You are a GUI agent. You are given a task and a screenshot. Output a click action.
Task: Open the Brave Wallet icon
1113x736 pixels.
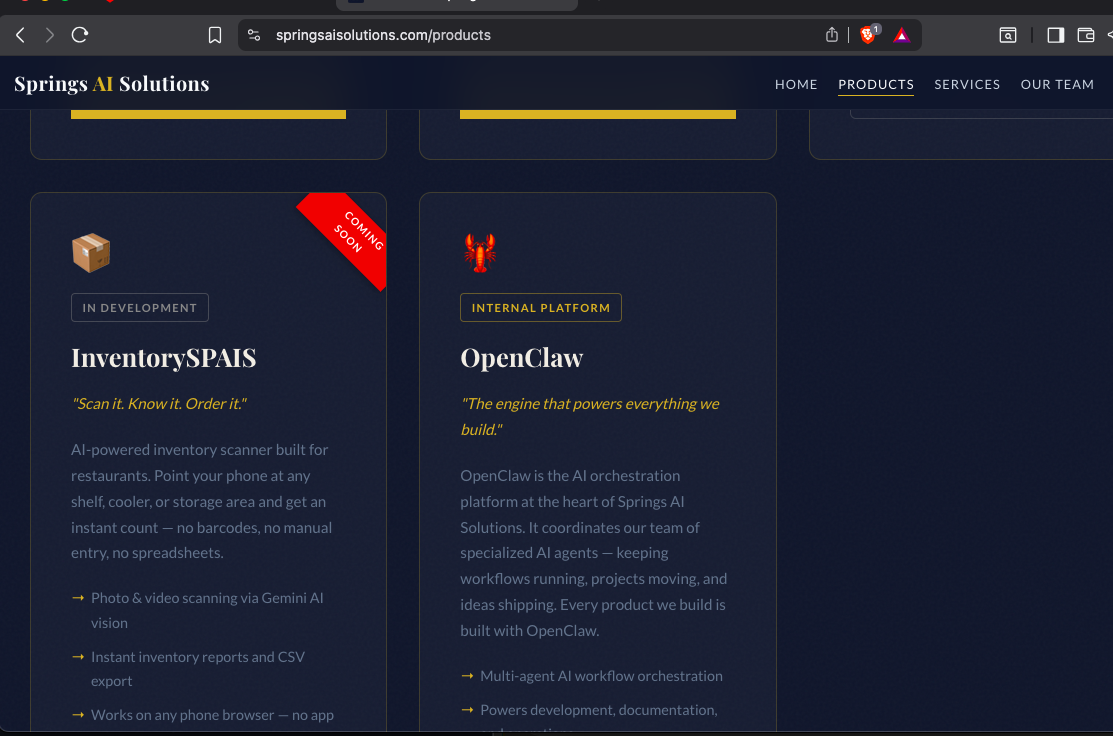(x=1085, y=35)
